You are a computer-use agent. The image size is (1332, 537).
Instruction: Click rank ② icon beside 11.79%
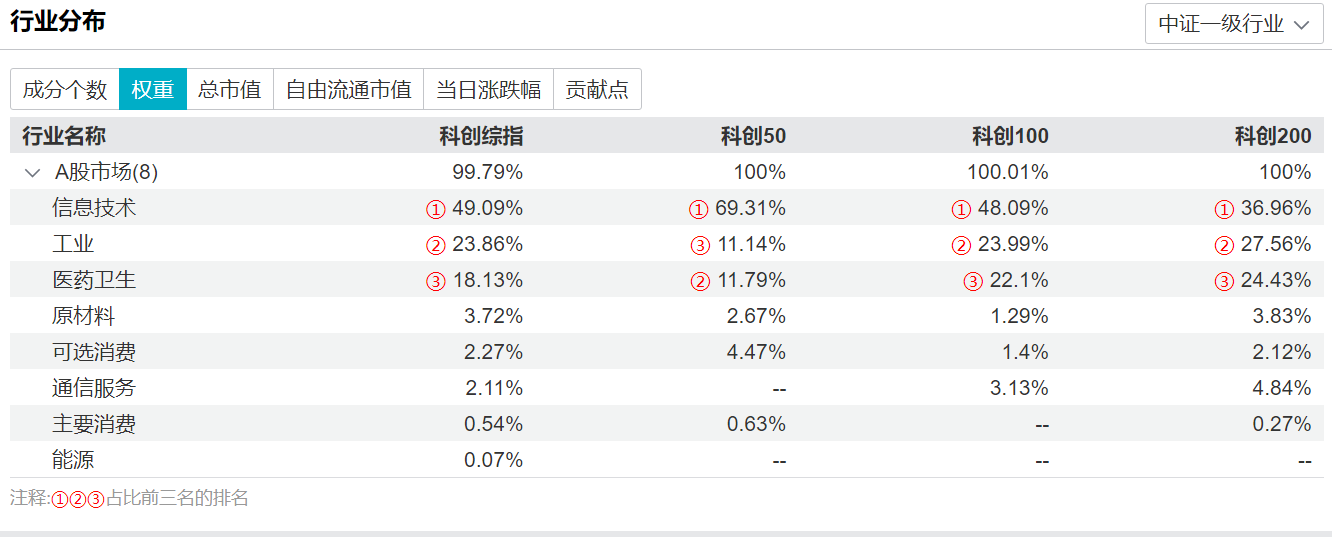(698, 281)
